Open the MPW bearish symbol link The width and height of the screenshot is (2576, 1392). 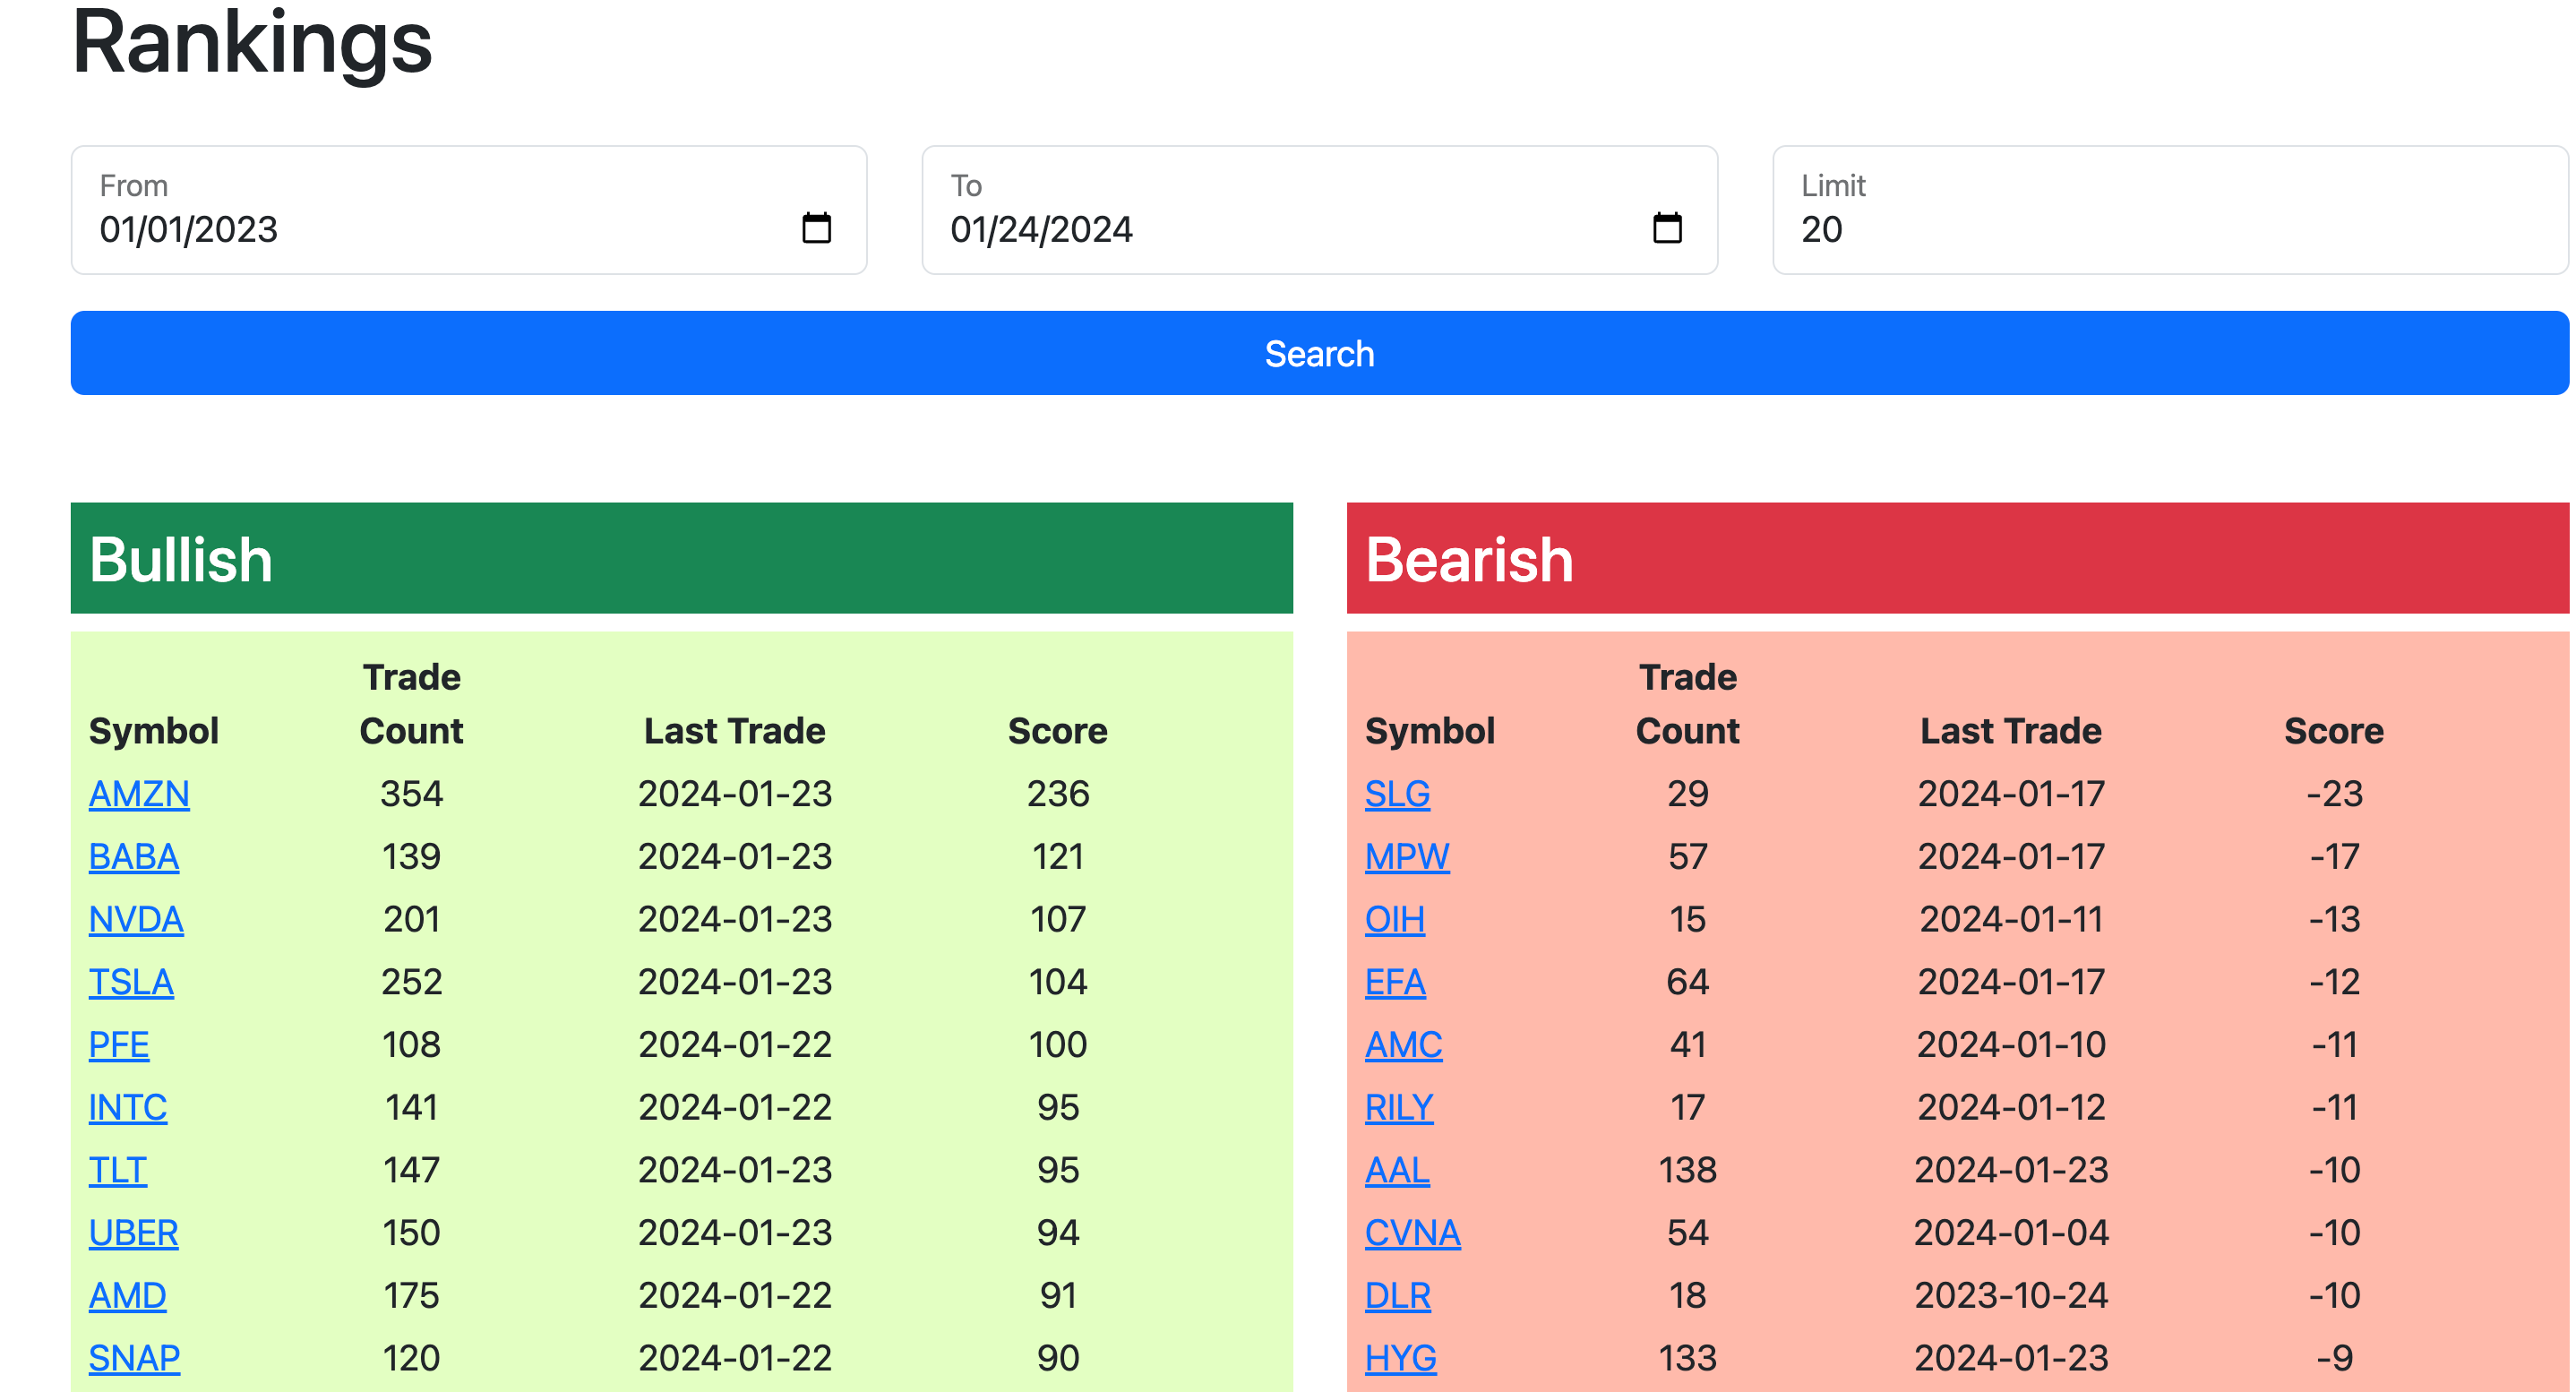click(x=1408, y=857)
